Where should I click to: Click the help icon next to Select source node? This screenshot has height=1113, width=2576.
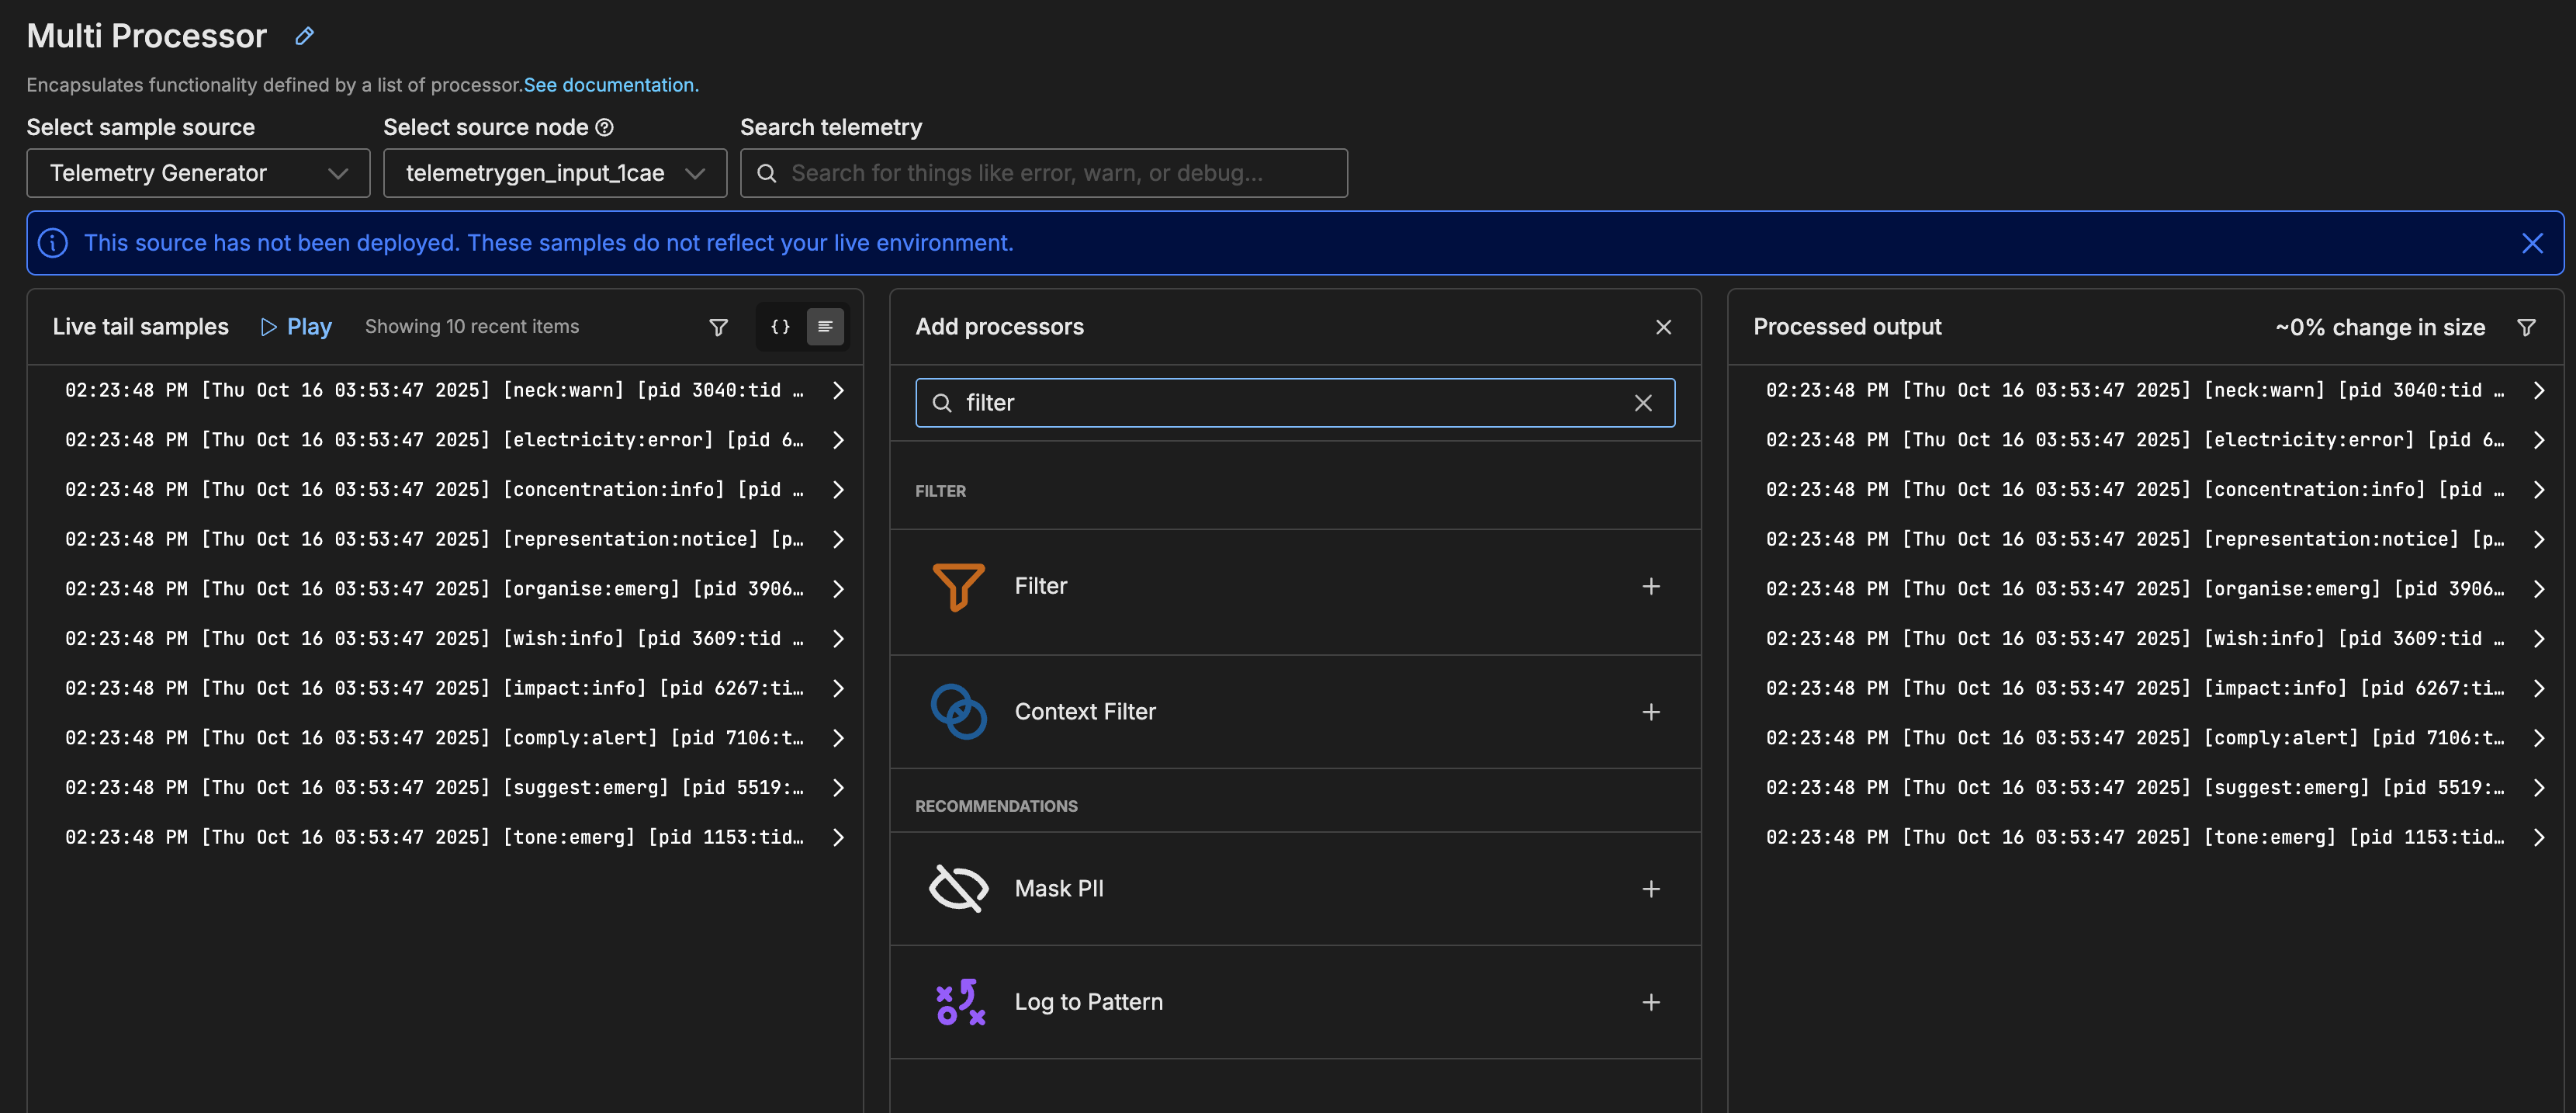(x=604, y=127)
